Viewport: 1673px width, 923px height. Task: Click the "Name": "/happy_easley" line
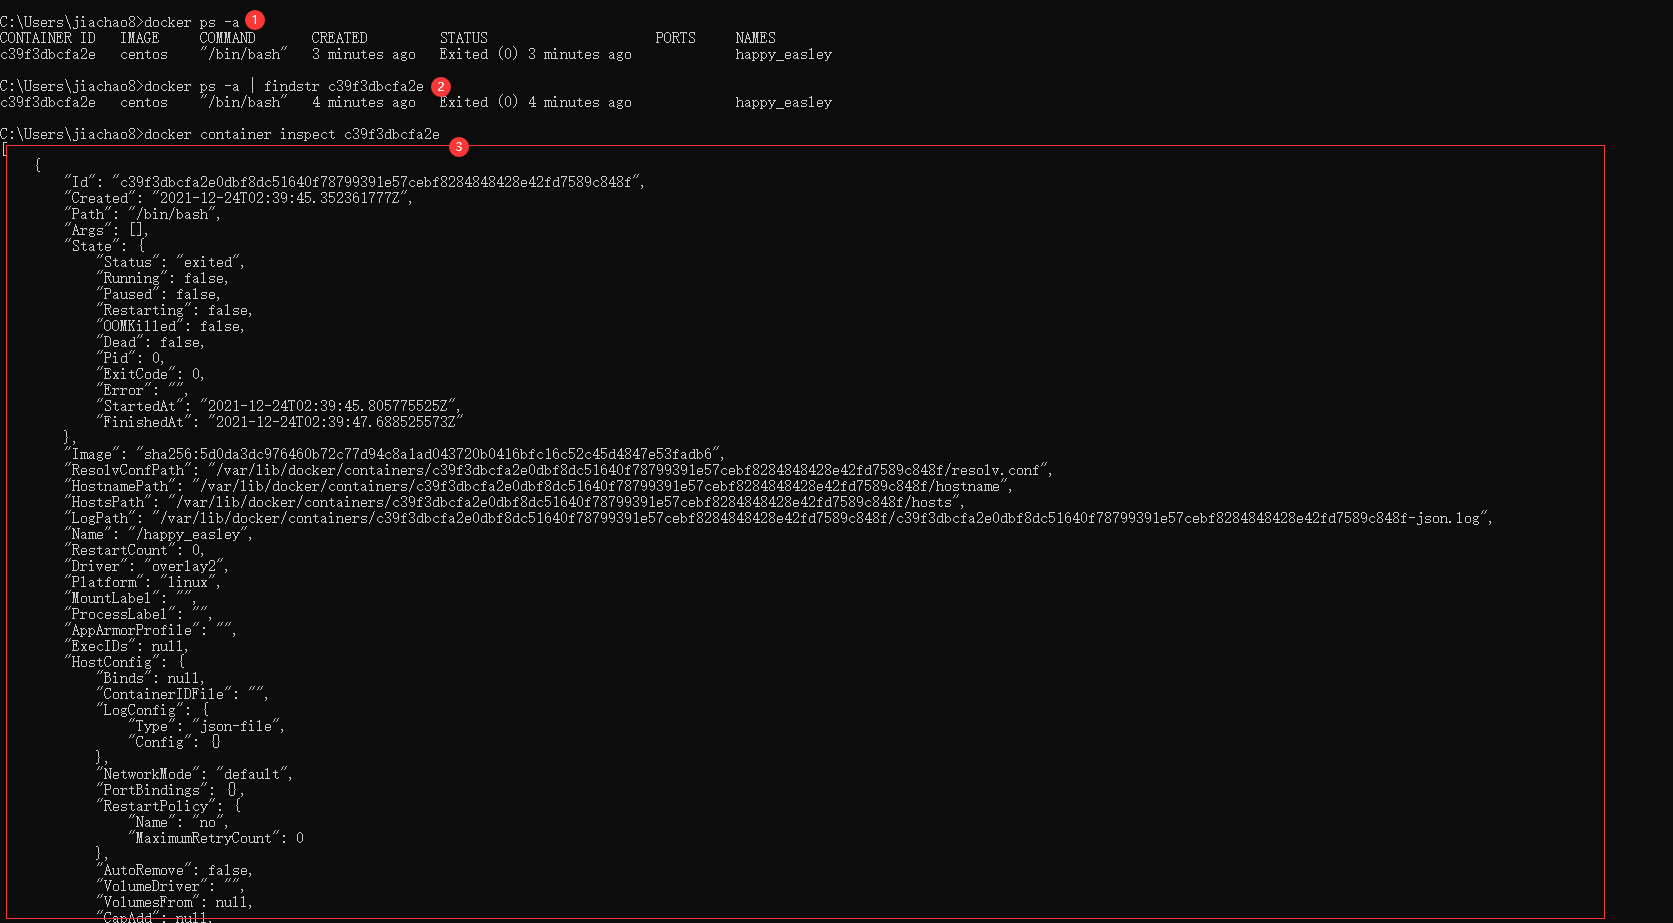click(x=159, y=534)
